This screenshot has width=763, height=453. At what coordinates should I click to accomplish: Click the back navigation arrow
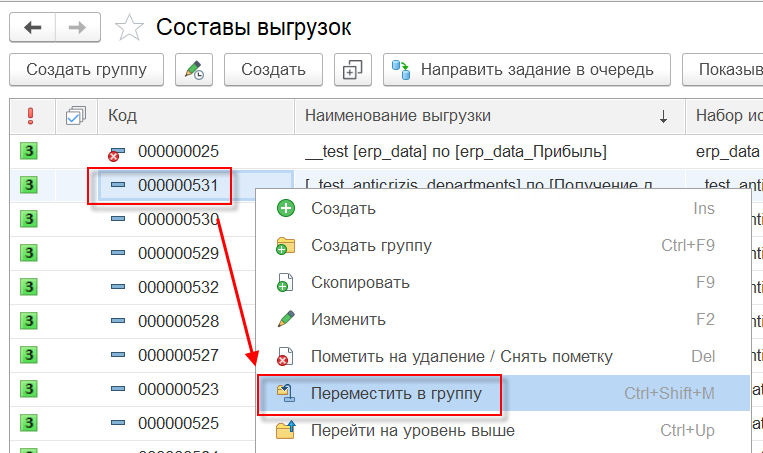click(32, 27)
